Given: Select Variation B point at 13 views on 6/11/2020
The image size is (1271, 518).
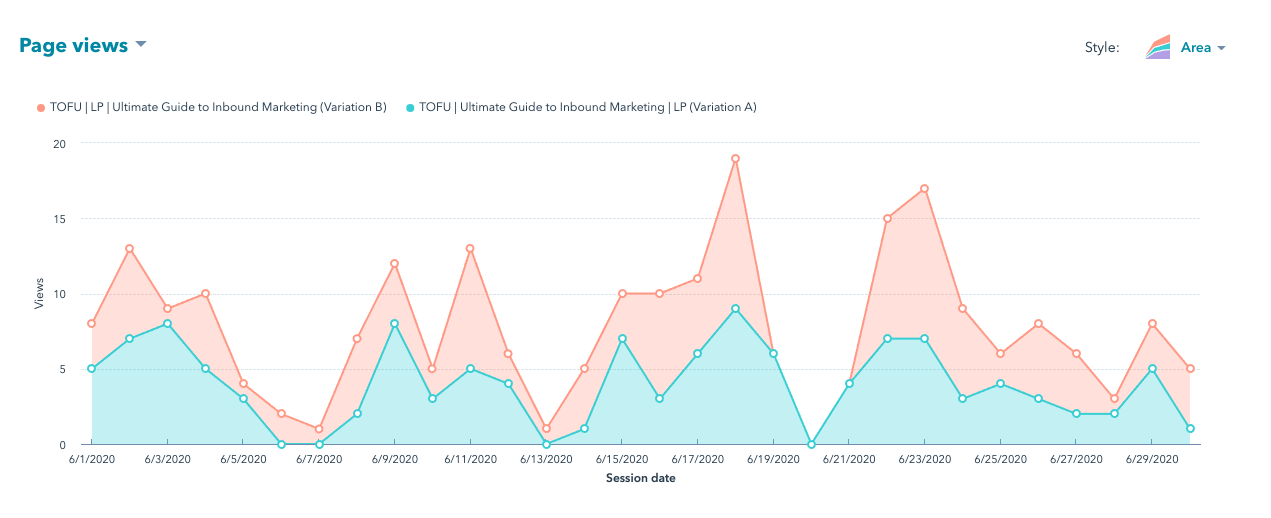Looking at the screenshot, I should coord(470,248).
